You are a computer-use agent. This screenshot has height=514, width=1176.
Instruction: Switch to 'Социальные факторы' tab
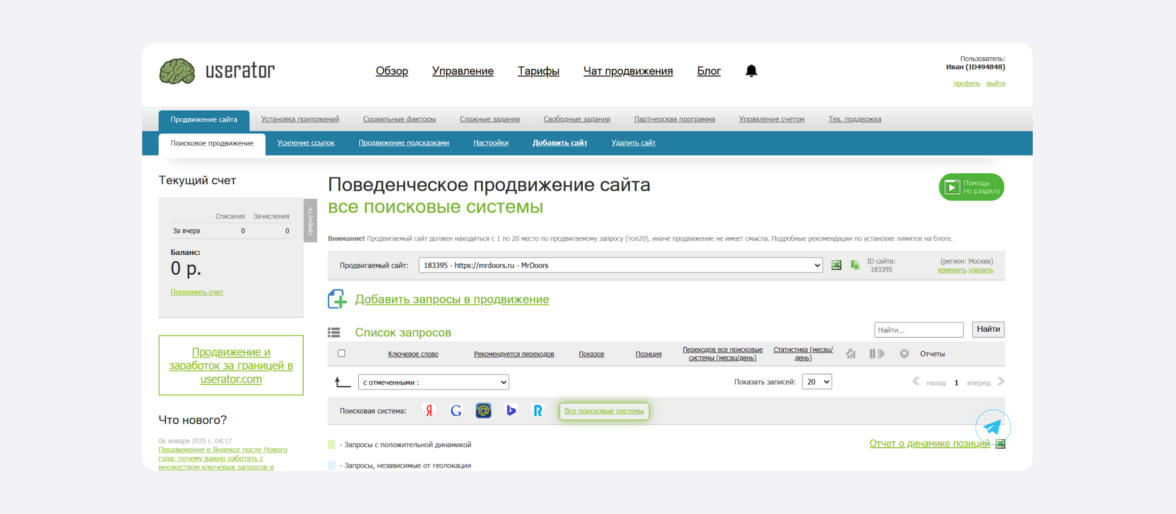(x=392, y=119)
